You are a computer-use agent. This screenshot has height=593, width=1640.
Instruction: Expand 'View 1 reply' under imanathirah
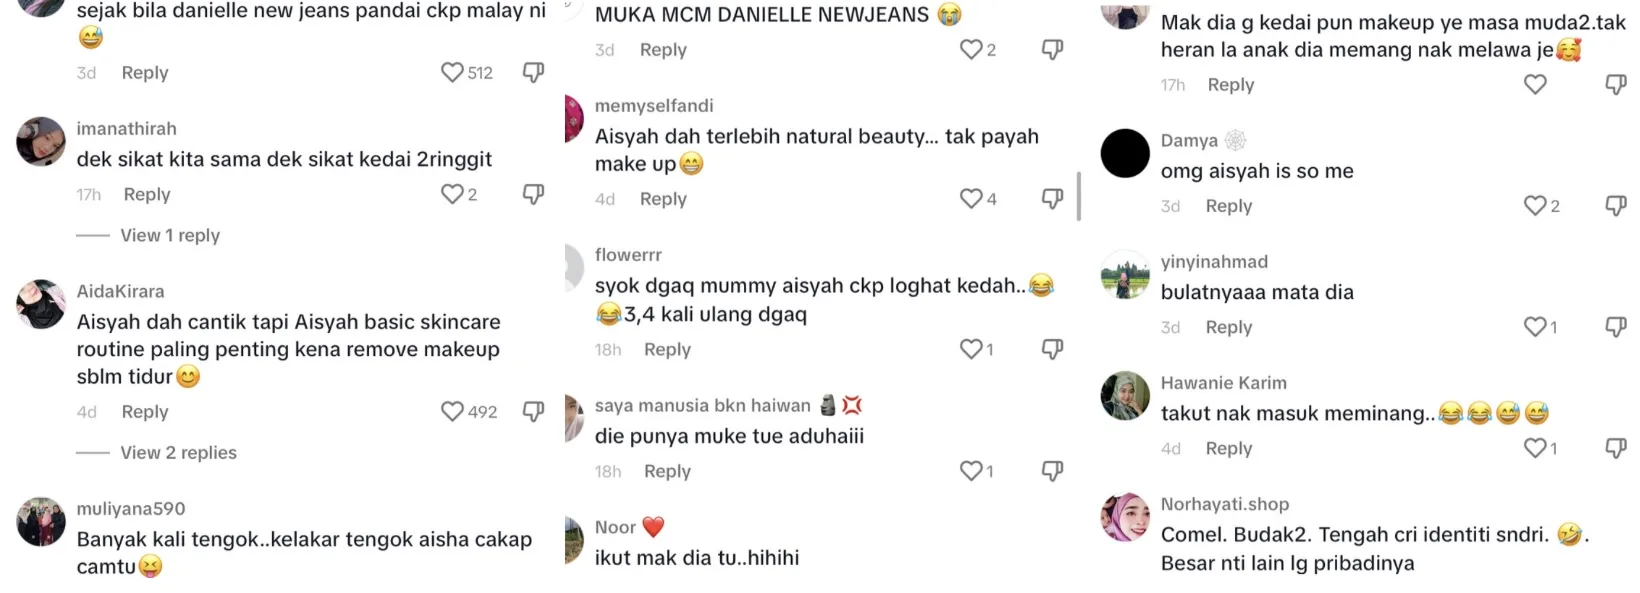(170, 235)
